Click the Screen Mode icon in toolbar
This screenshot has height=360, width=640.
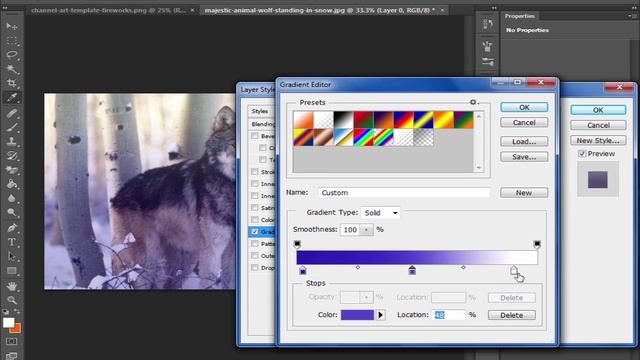[x=11, y=356]
